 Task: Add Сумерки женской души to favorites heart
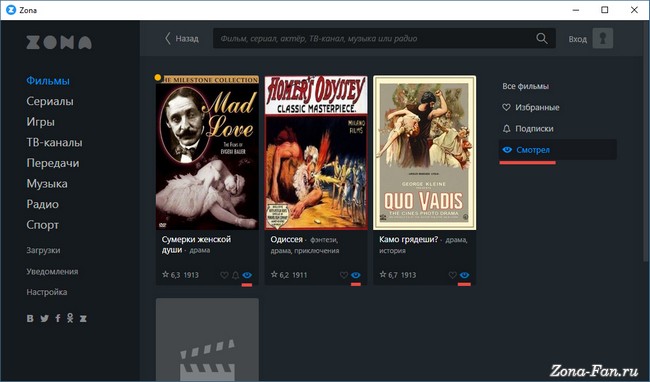point(224,275)
